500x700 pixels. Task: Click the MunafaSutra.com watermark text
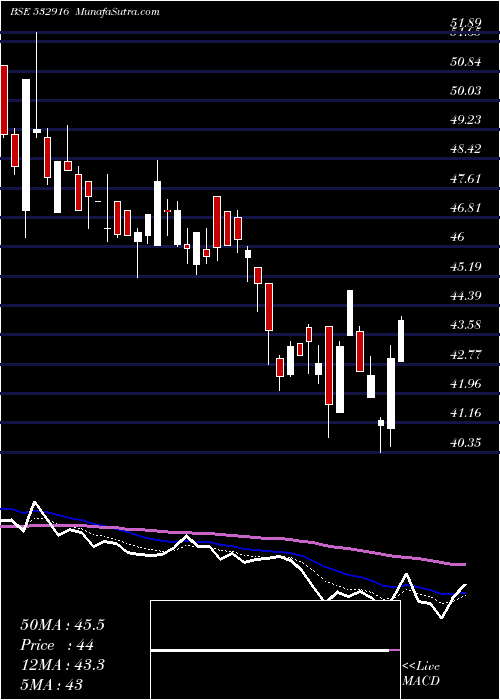(x=118, y=12)
